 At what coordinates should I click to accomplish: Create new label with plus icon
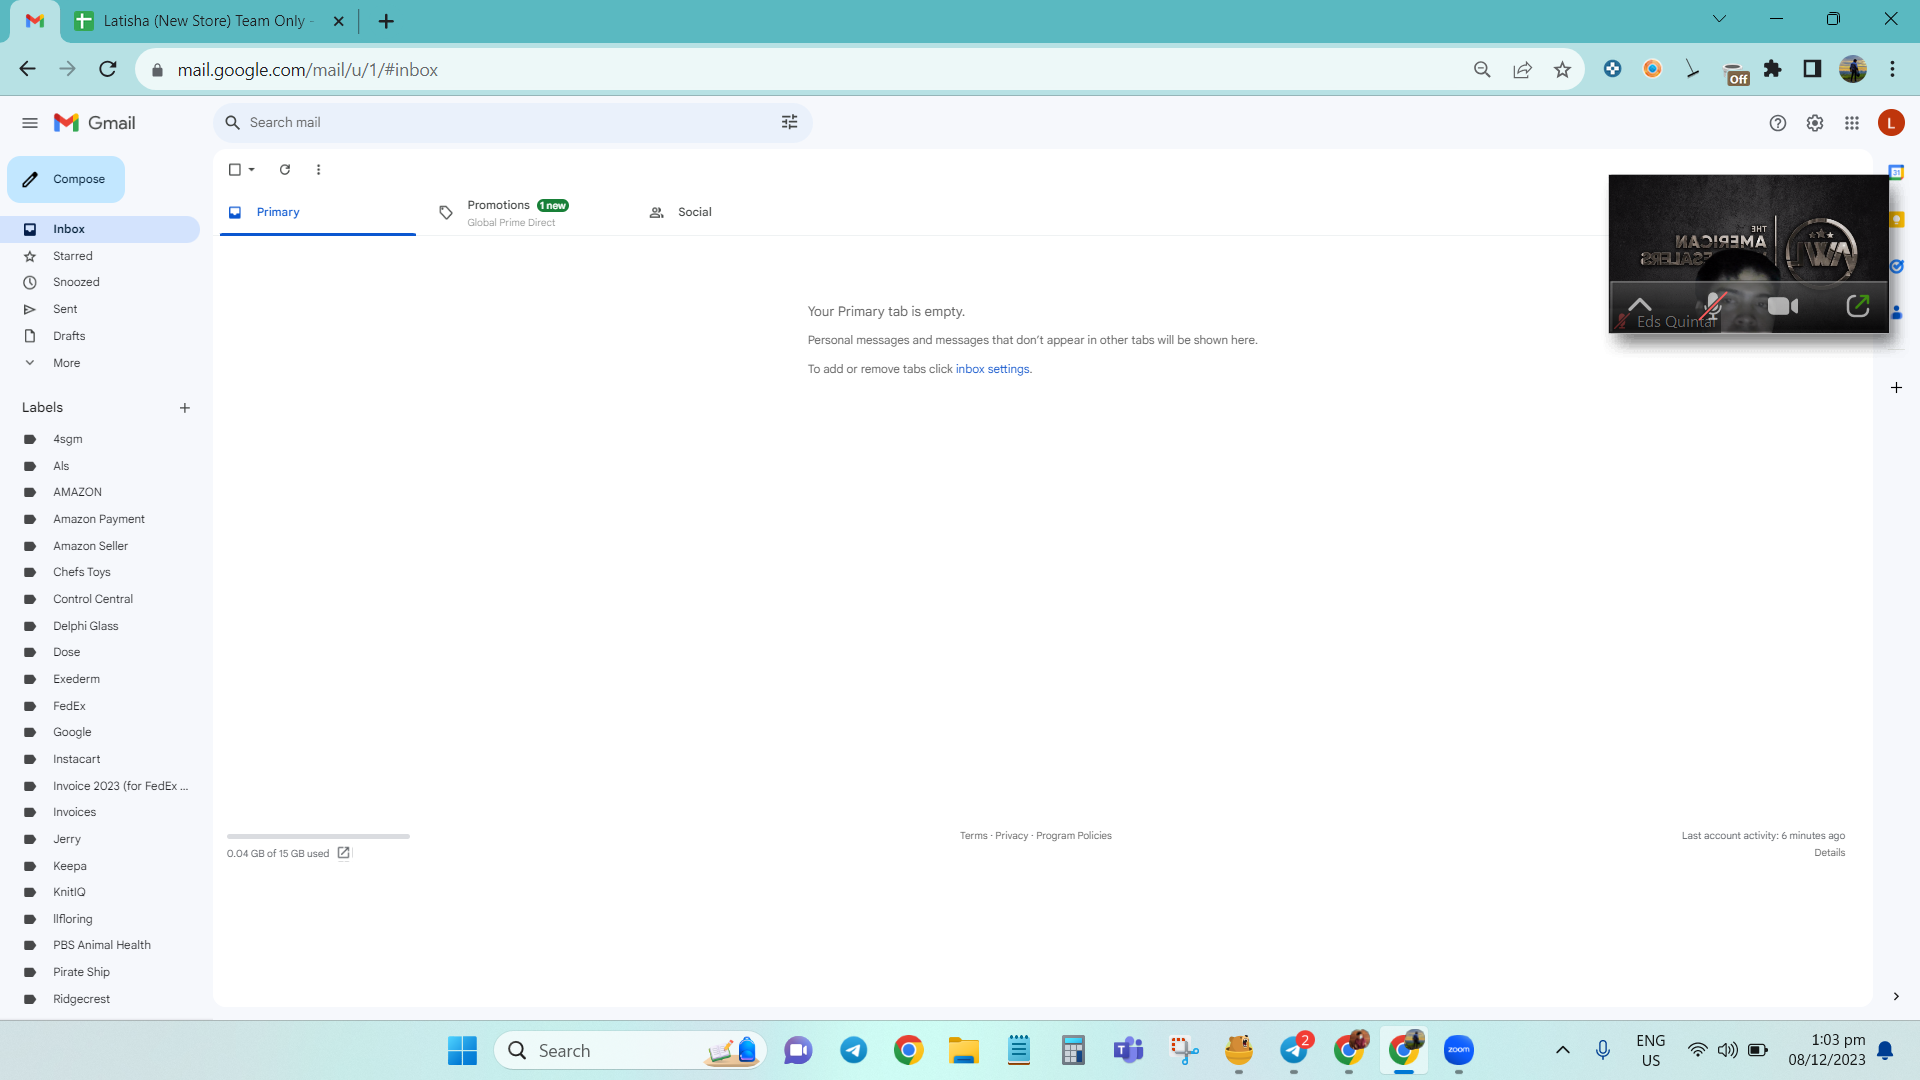[185, 408]
